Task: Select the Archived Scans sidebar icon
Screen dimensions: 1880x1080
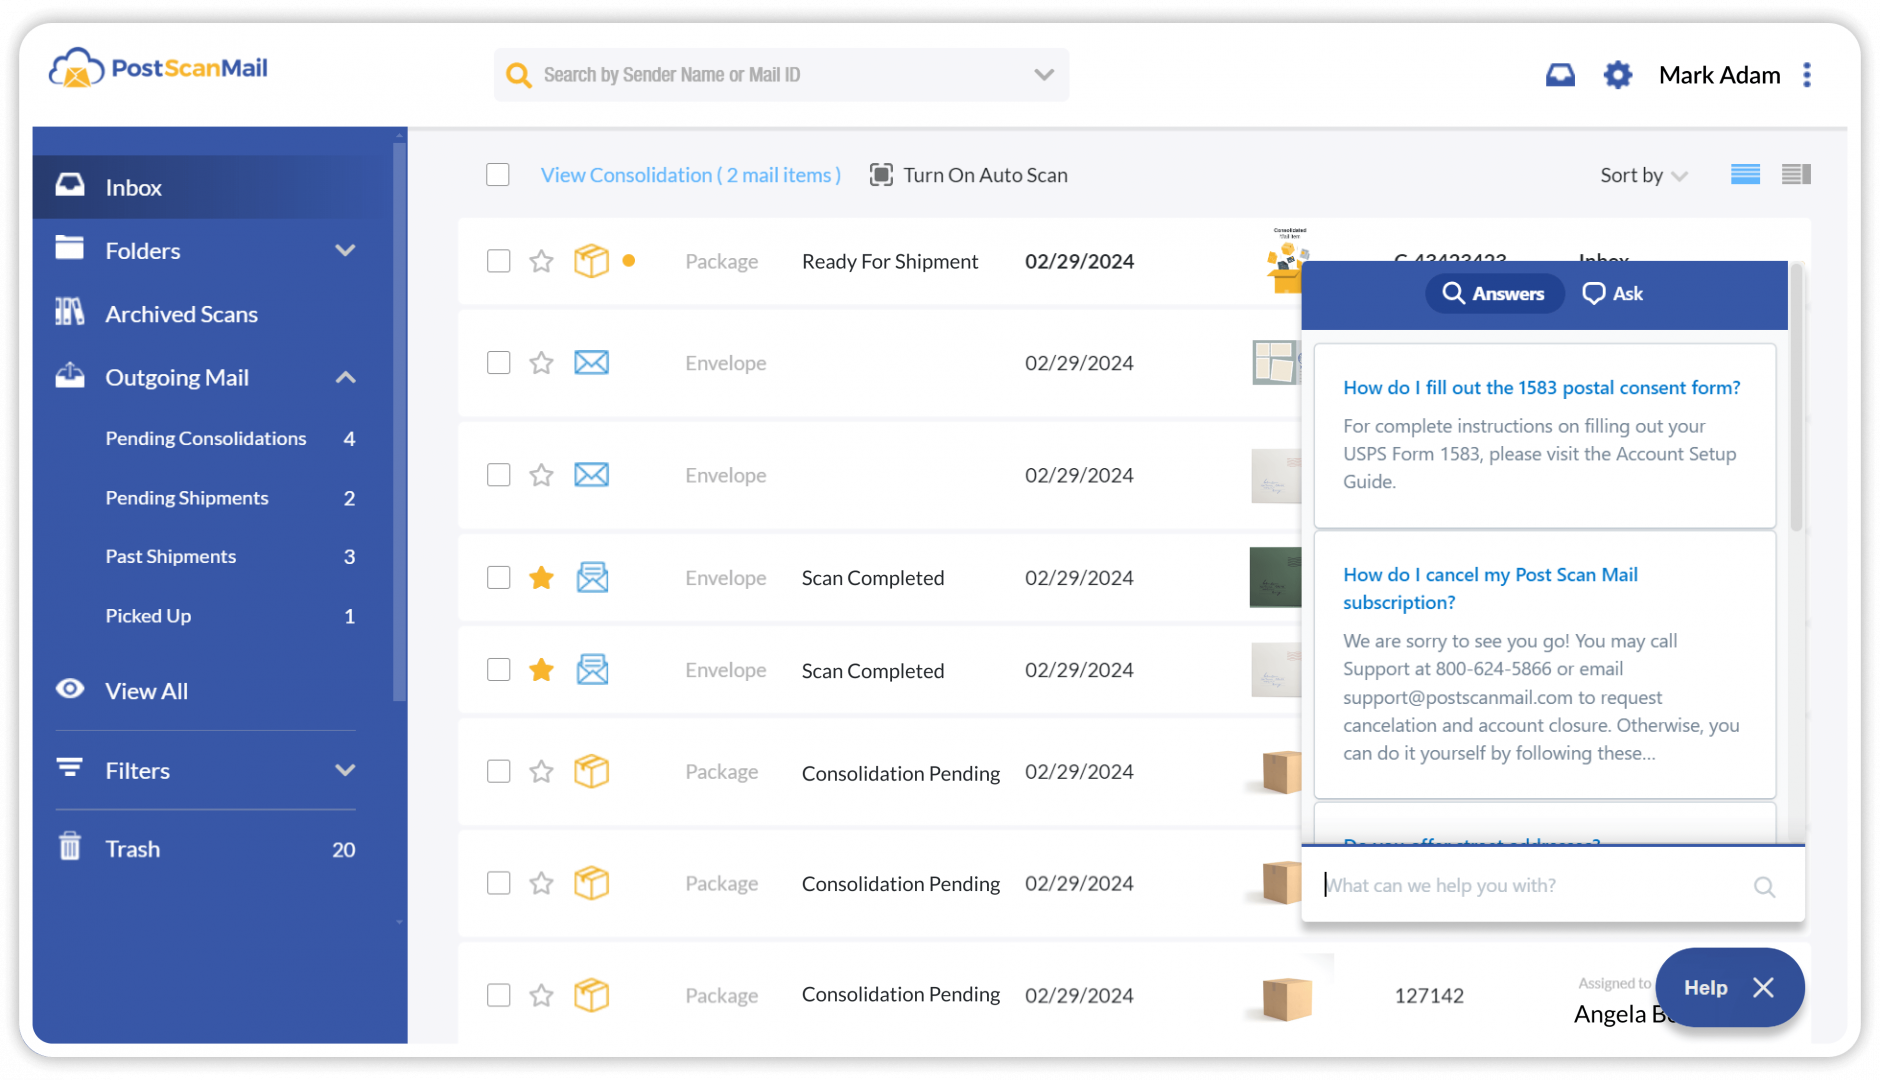Action: pos(69,313)
